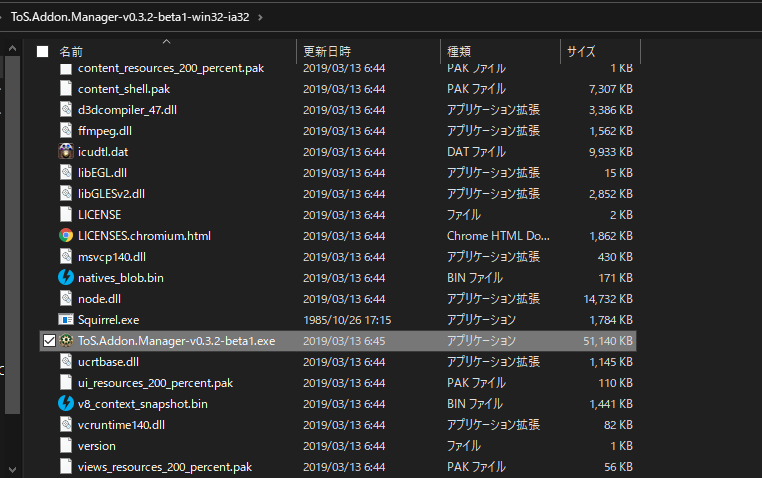Select v8_context_snapshot.bin file name
Image resolution: width=762 pixels, height=478 pixels.
[143, 404]
